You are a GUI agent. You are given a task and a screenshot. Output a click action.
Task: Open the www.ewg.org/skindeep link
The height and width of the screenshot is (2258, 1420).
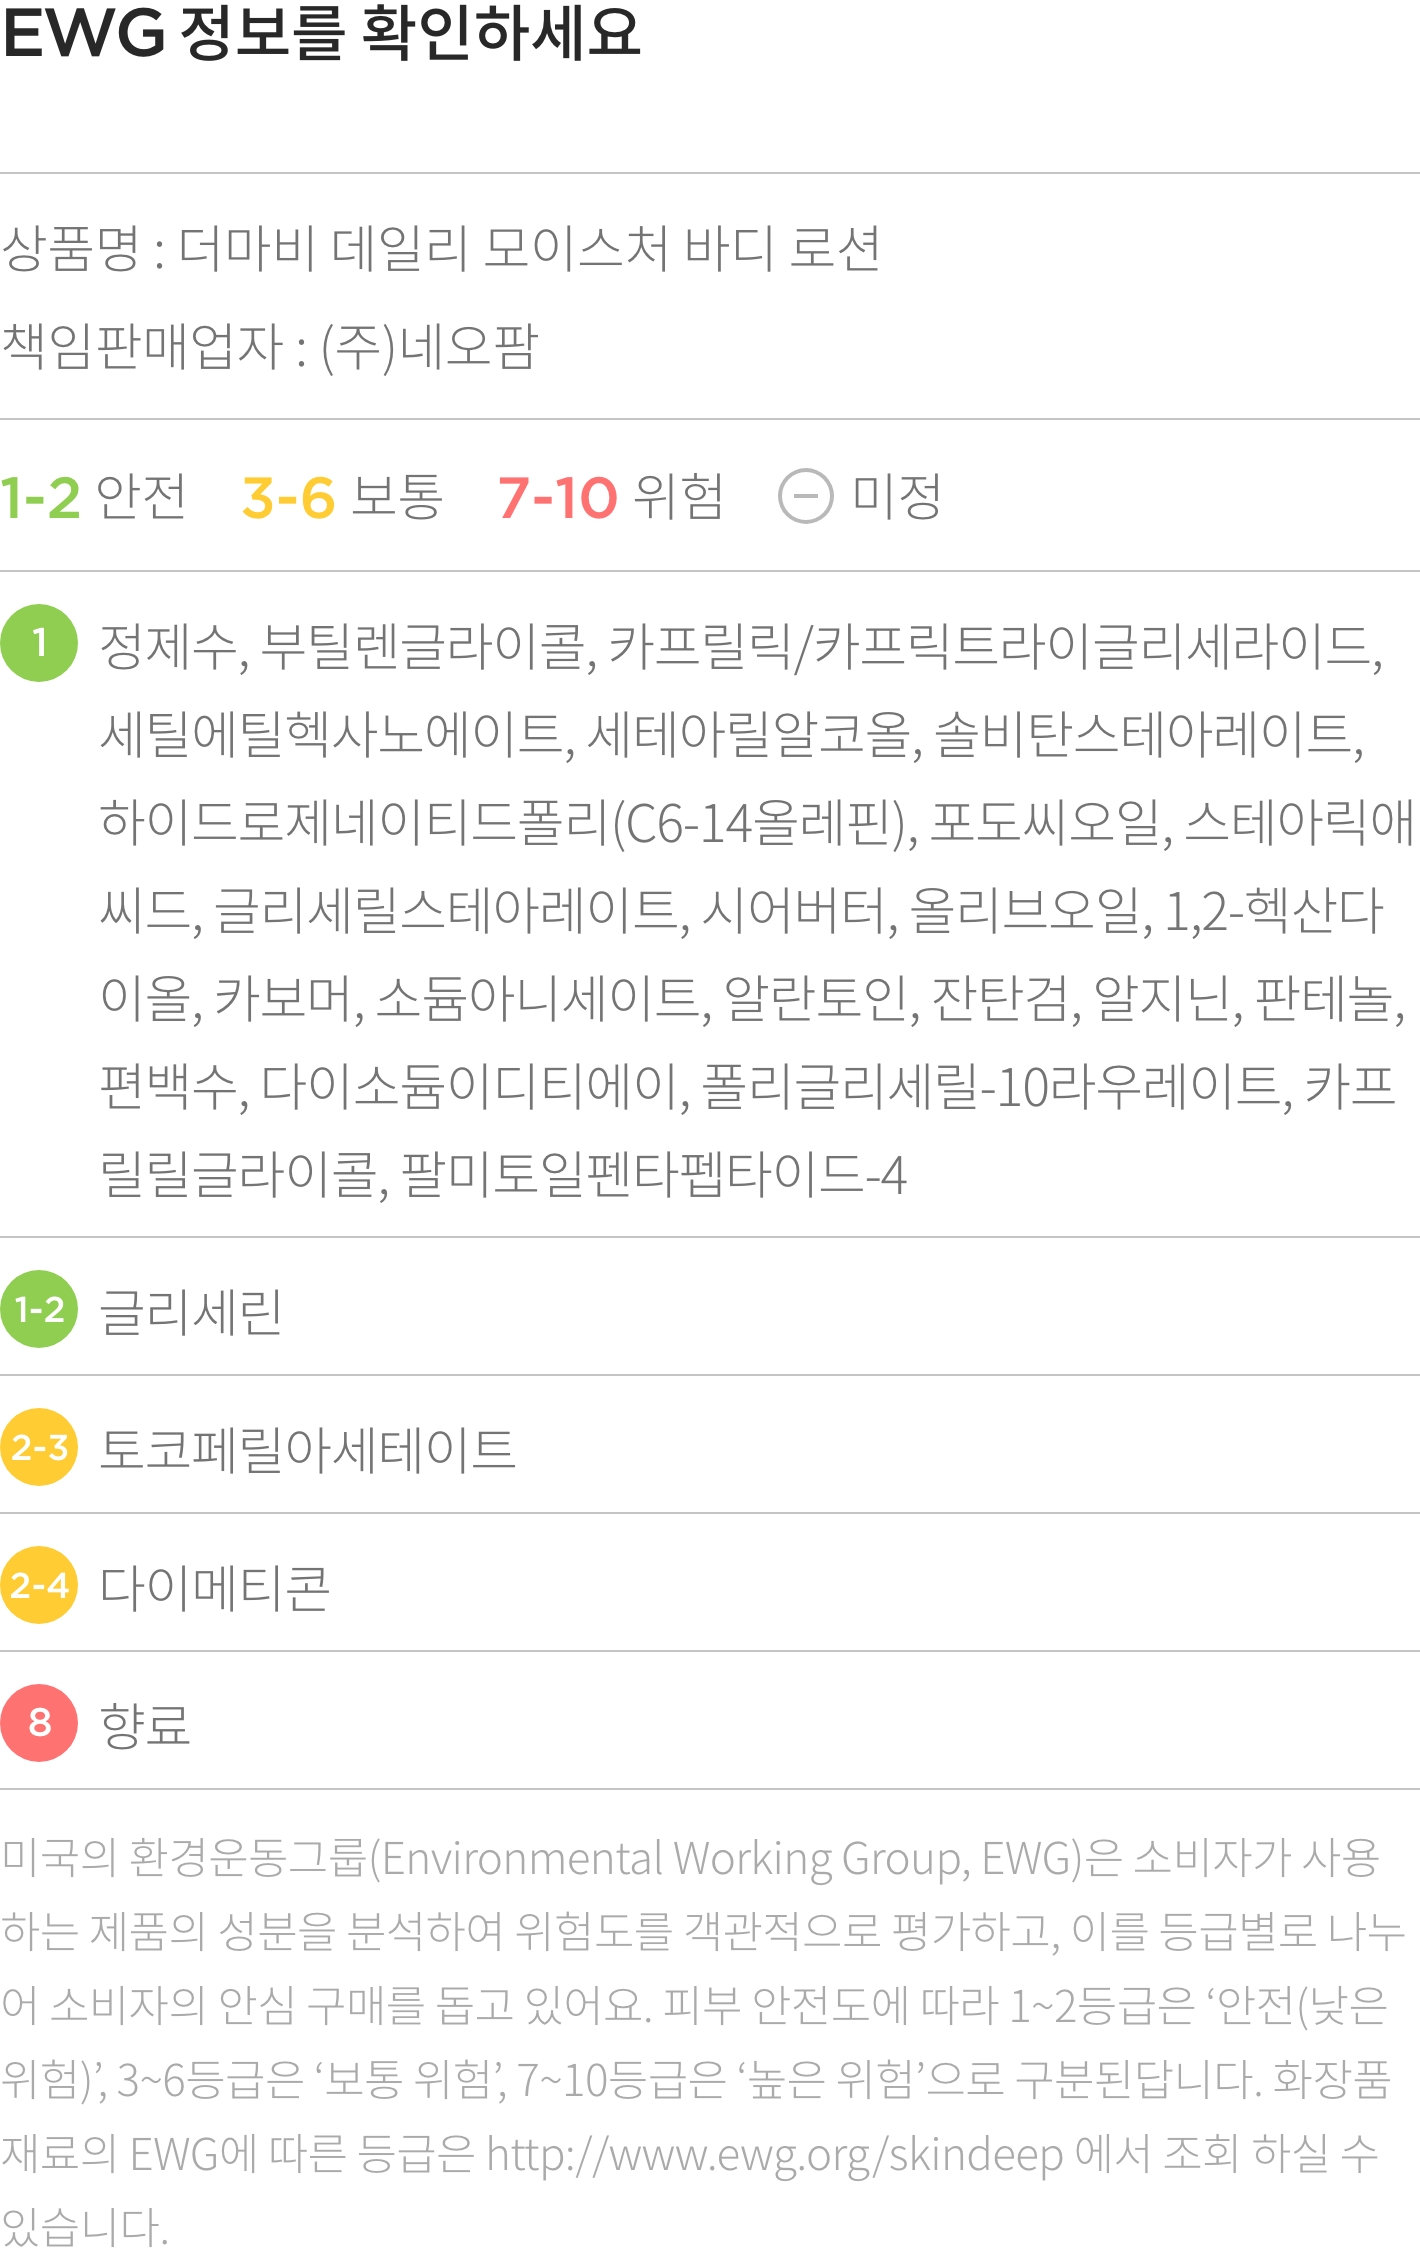coord(775,2155)
